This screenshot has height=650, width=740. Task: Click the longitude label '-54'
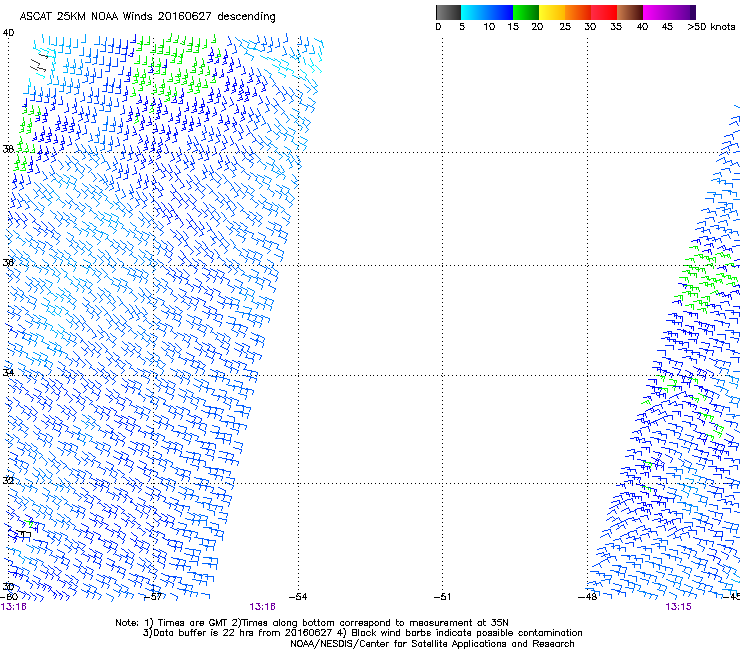coord(298,597)
